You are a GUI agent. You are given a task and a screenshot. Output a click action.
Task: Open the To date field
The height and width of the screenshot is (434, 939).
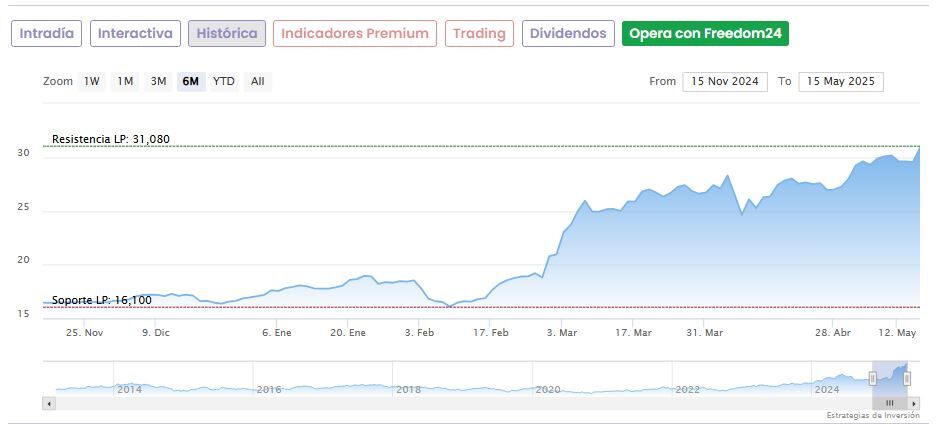point(841,82)
